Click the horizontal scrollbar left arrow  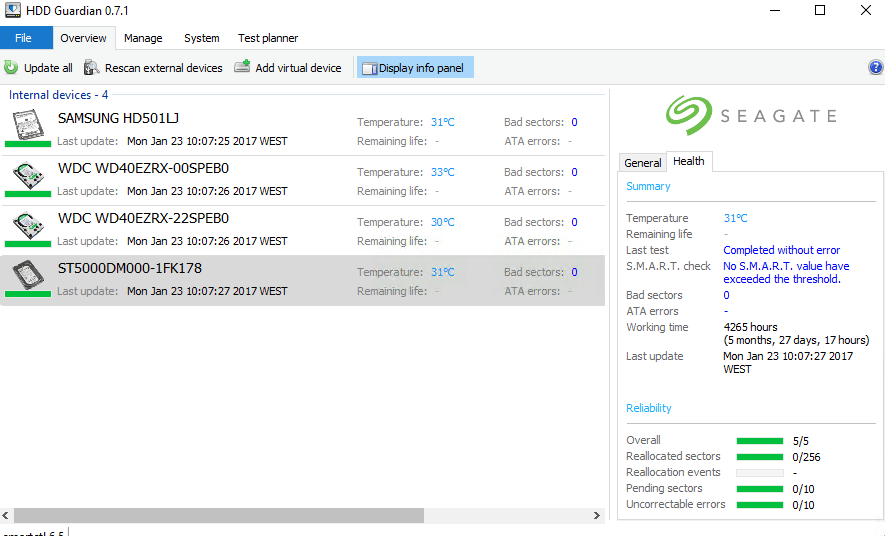coord(7,516)
